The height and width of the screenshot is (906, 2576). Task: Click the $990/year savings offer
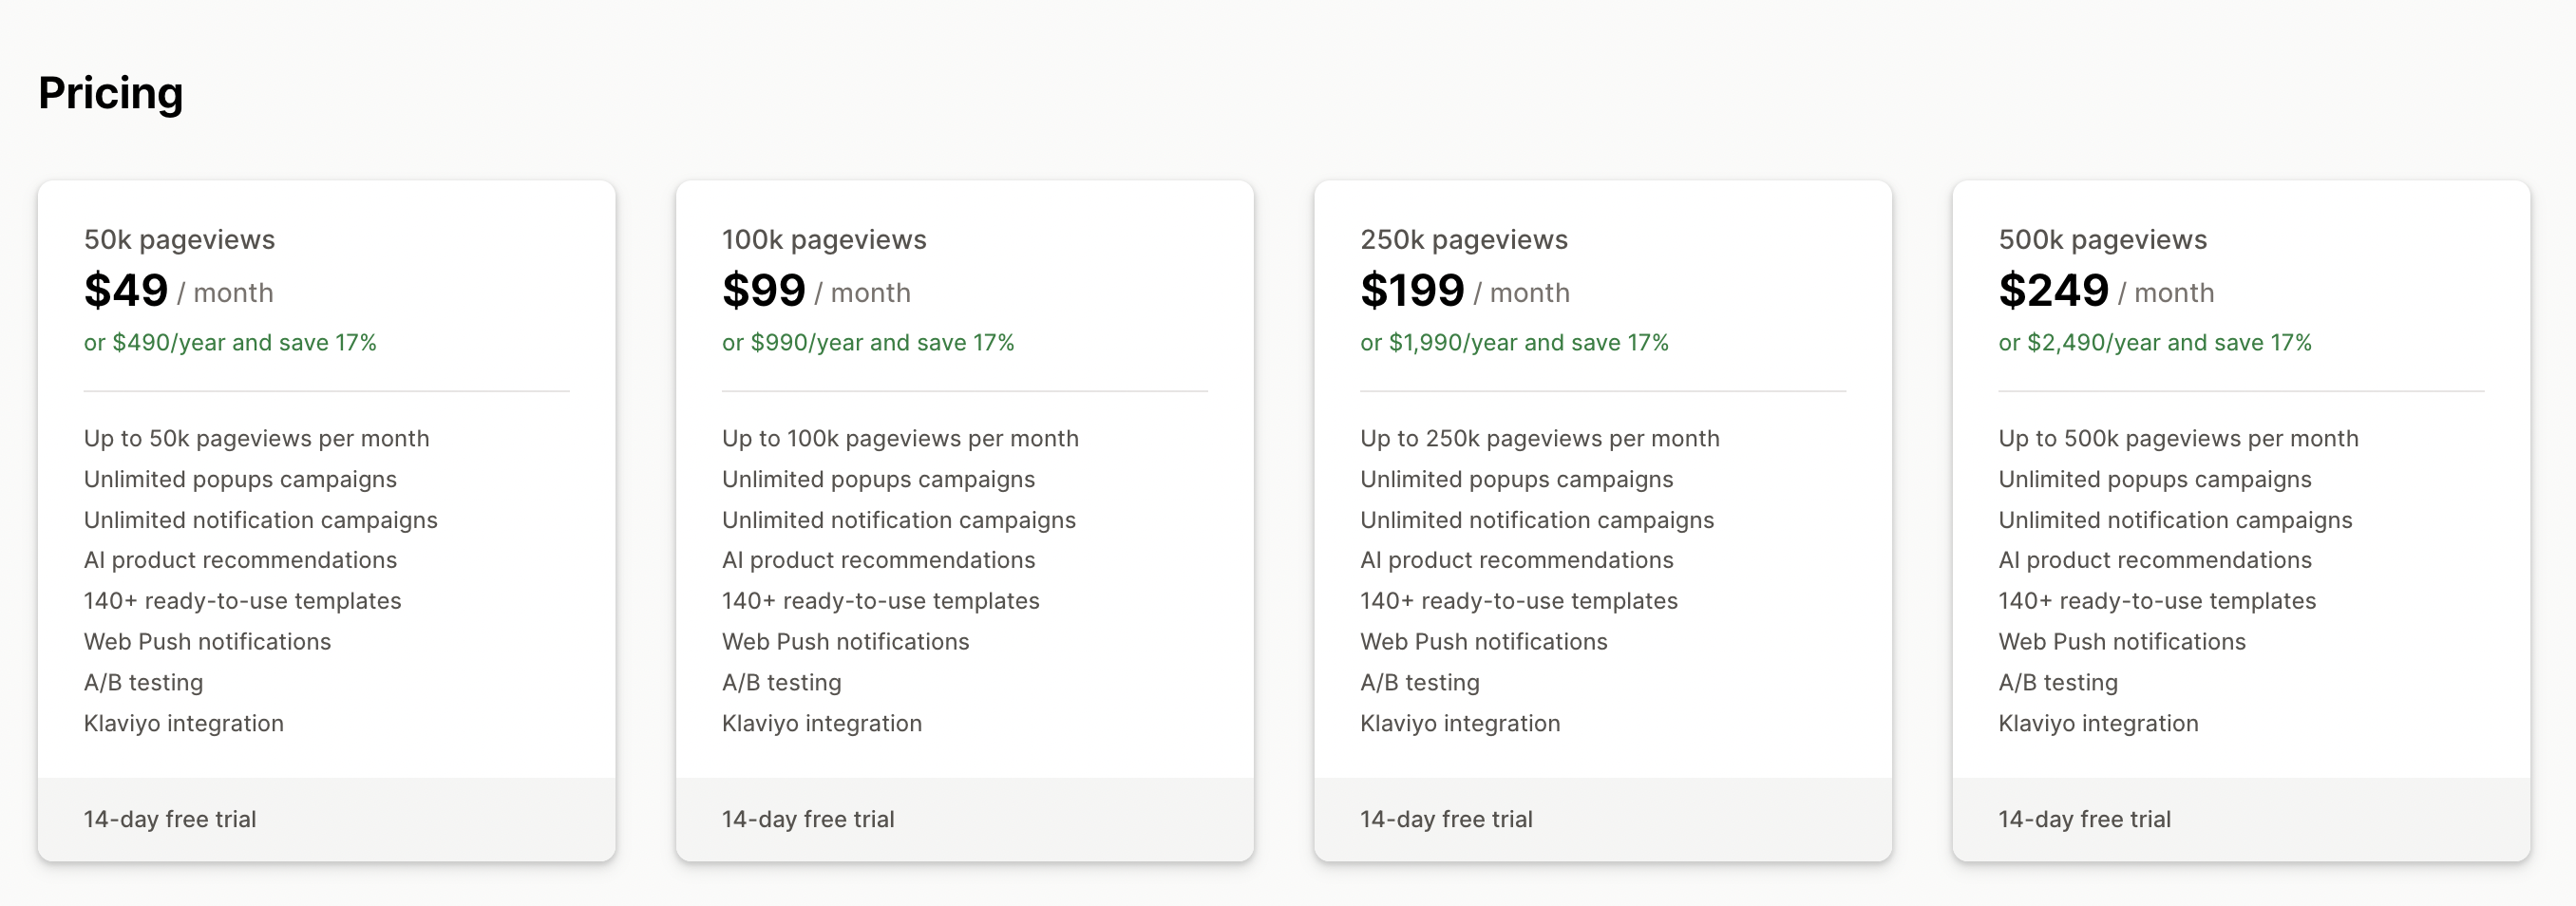click(868, 343)
